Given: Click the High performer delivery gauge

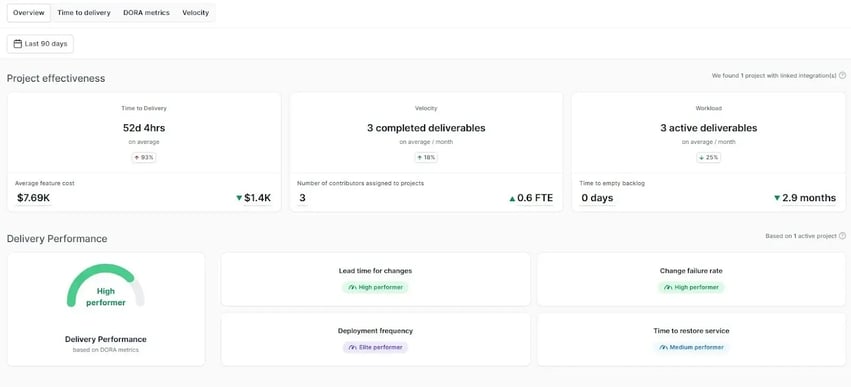Looking at the screenshot, I should click(106, 287).
